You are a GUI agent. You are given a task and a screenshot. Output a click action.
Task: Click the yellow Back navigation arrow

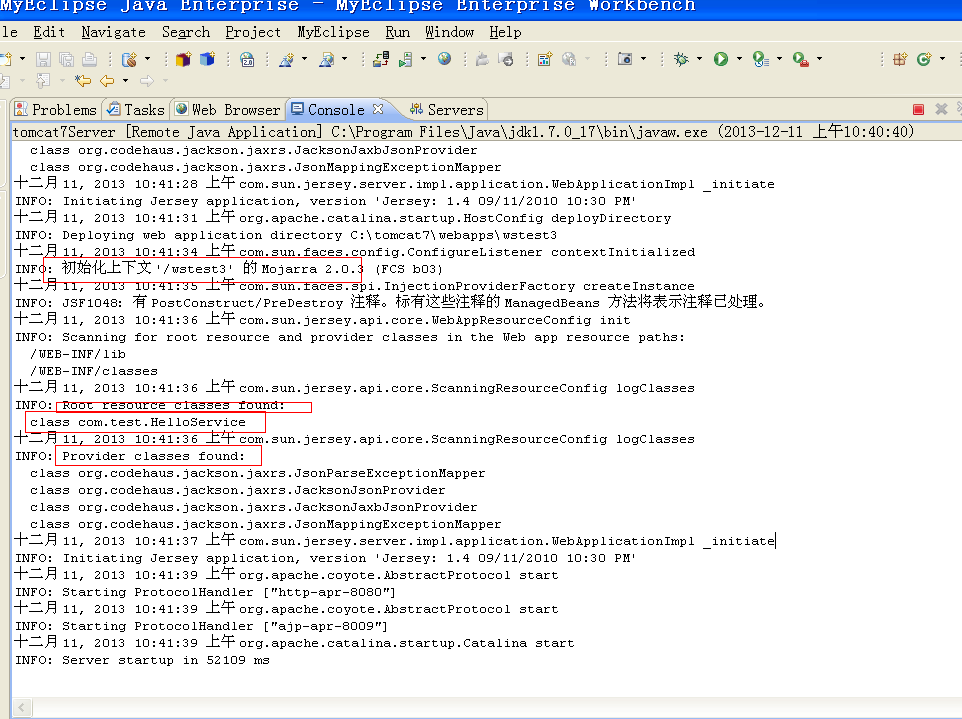pos(107,80)
